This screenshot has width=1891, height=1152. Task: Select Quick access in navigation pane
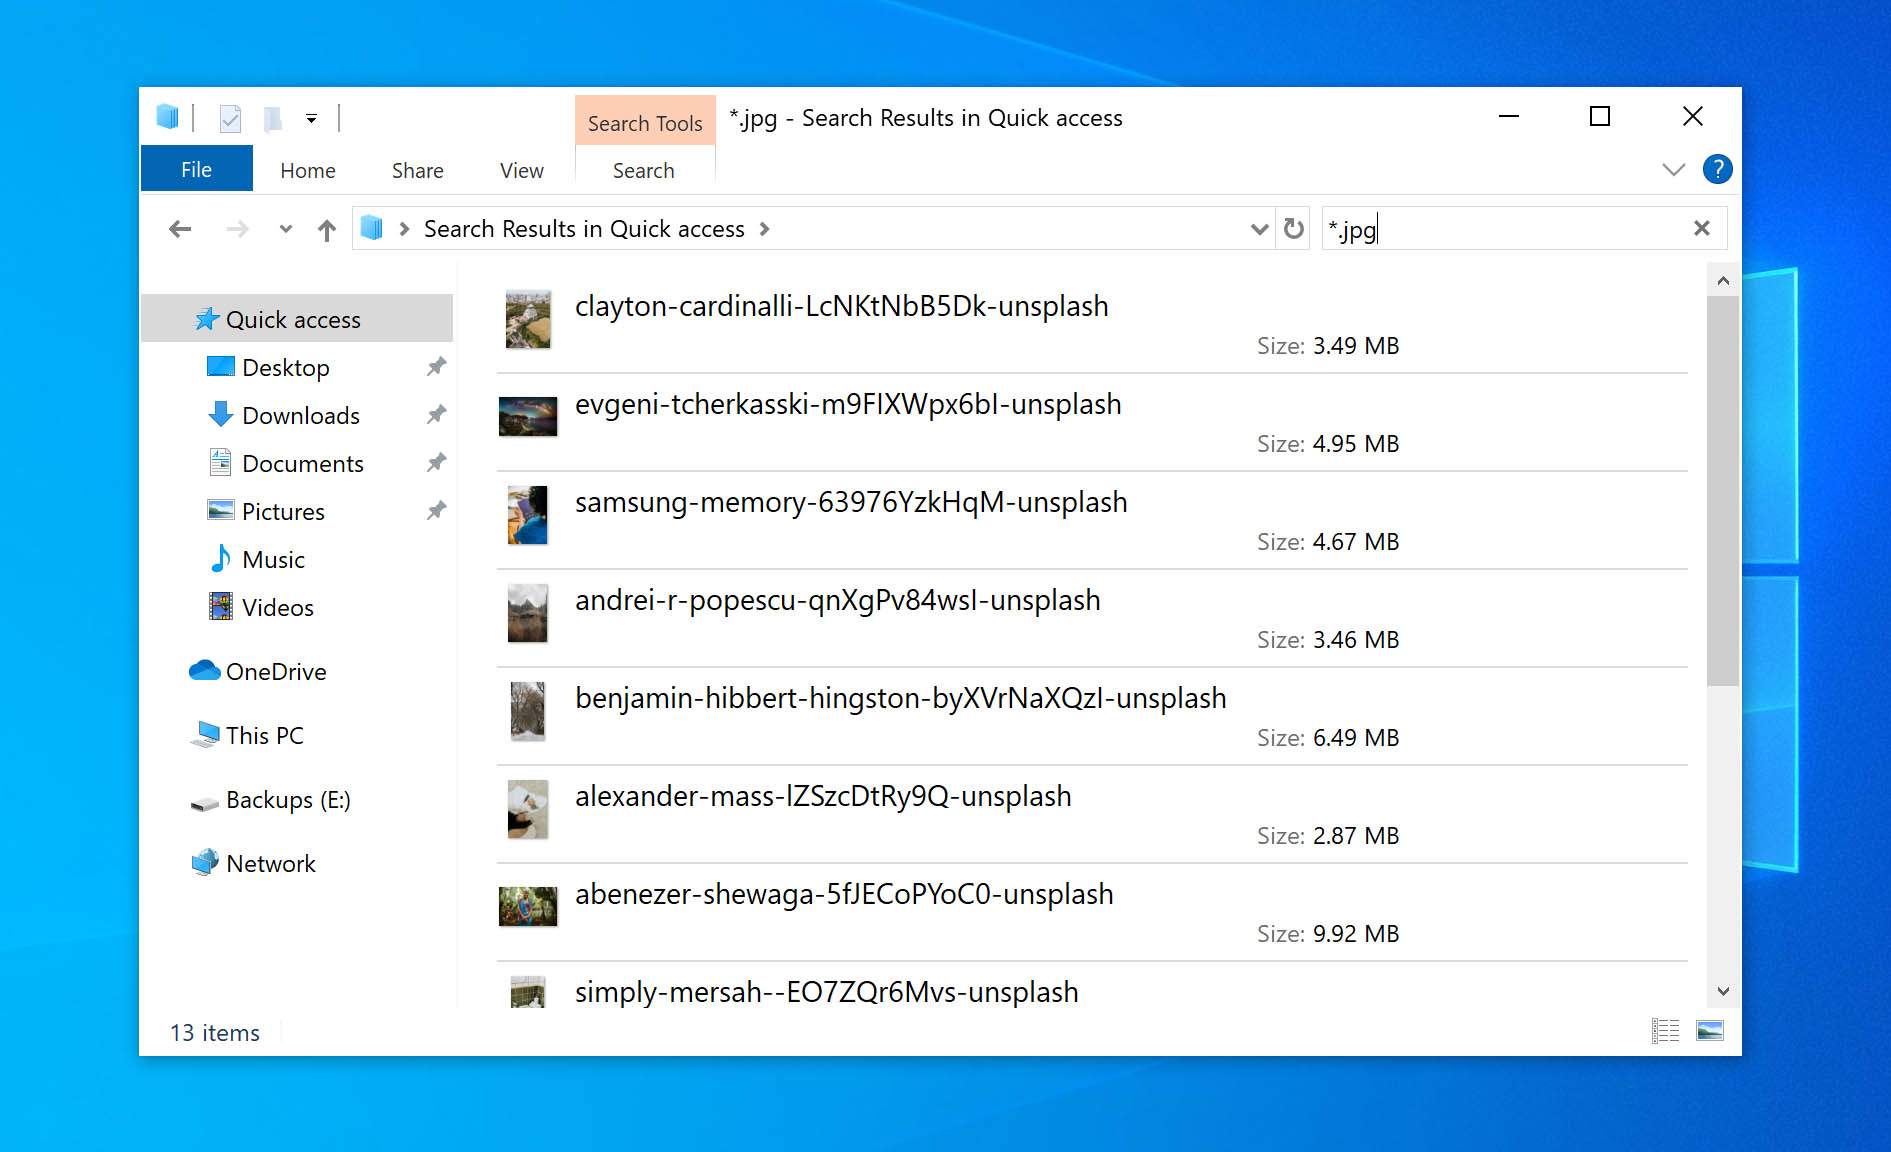[297, 319]
